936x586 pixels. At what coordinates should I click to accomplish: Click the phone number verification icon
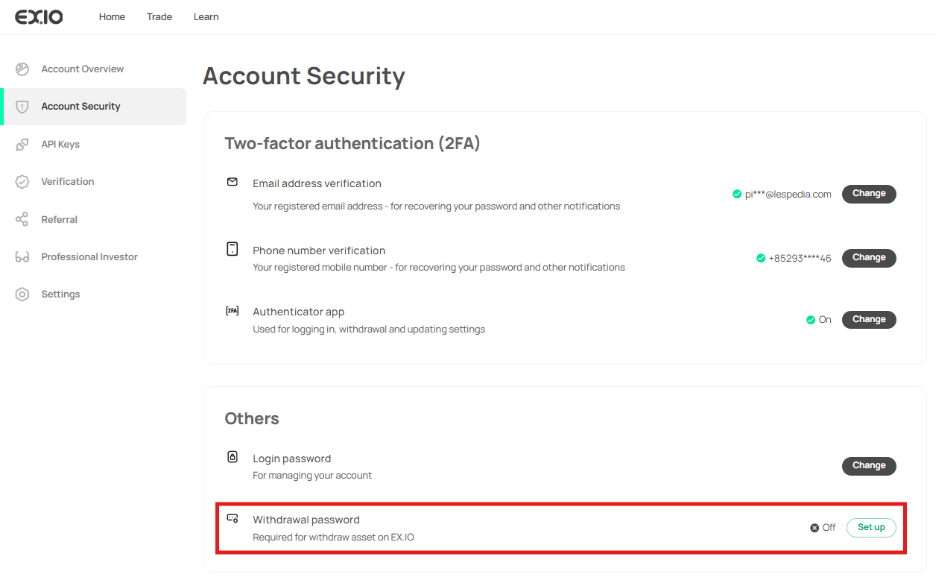coord(232,249)
